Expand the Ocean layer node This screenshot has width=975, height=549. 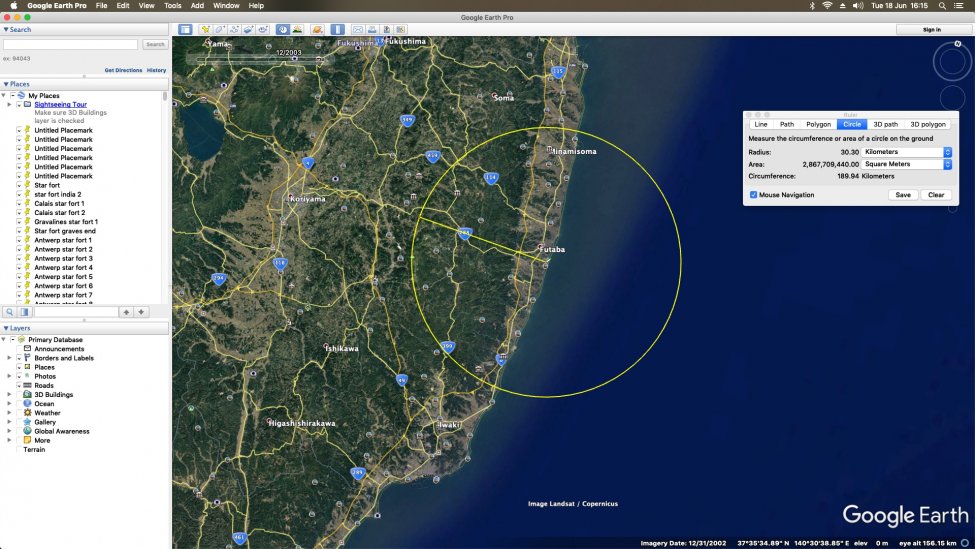coord(9,404)
